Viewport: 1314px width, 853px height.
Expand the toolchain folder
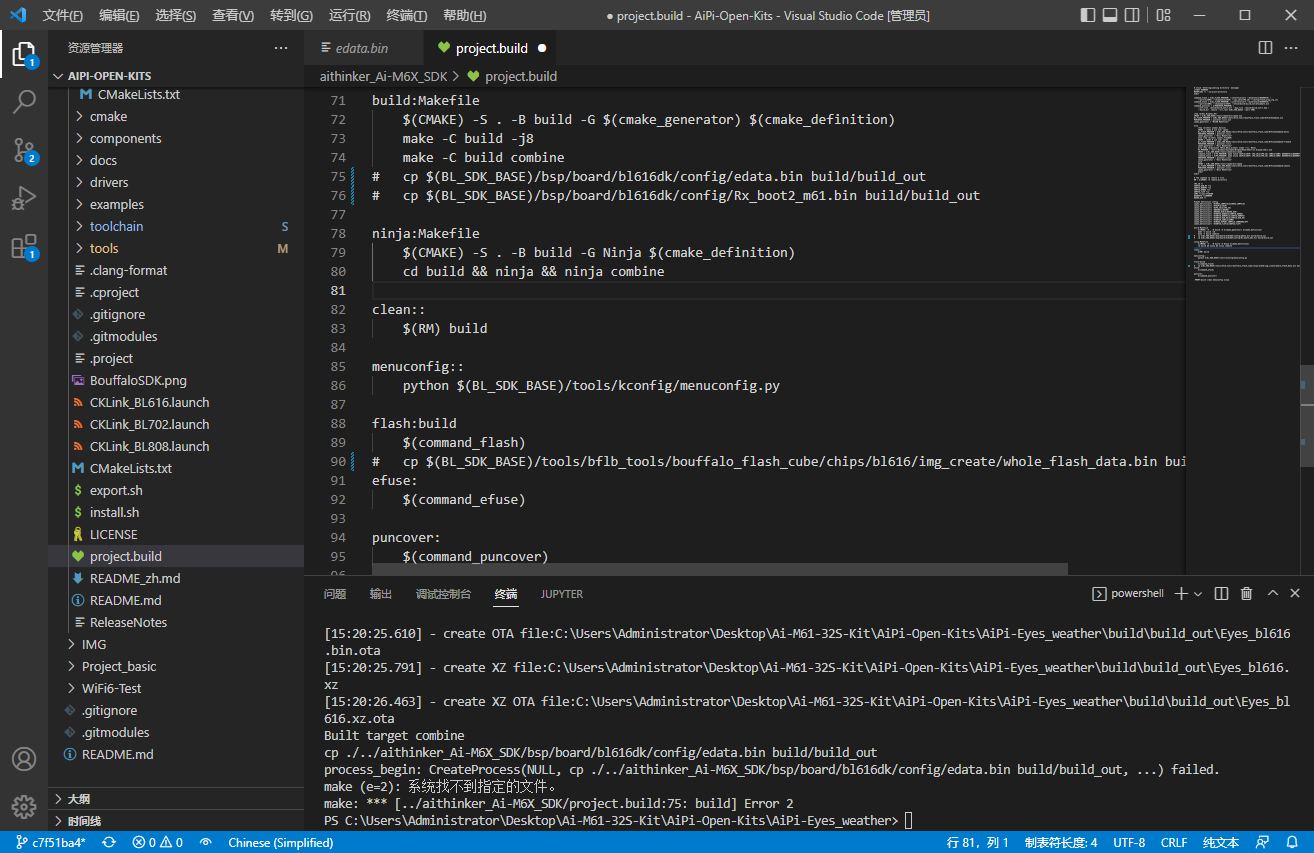[176, 226]
